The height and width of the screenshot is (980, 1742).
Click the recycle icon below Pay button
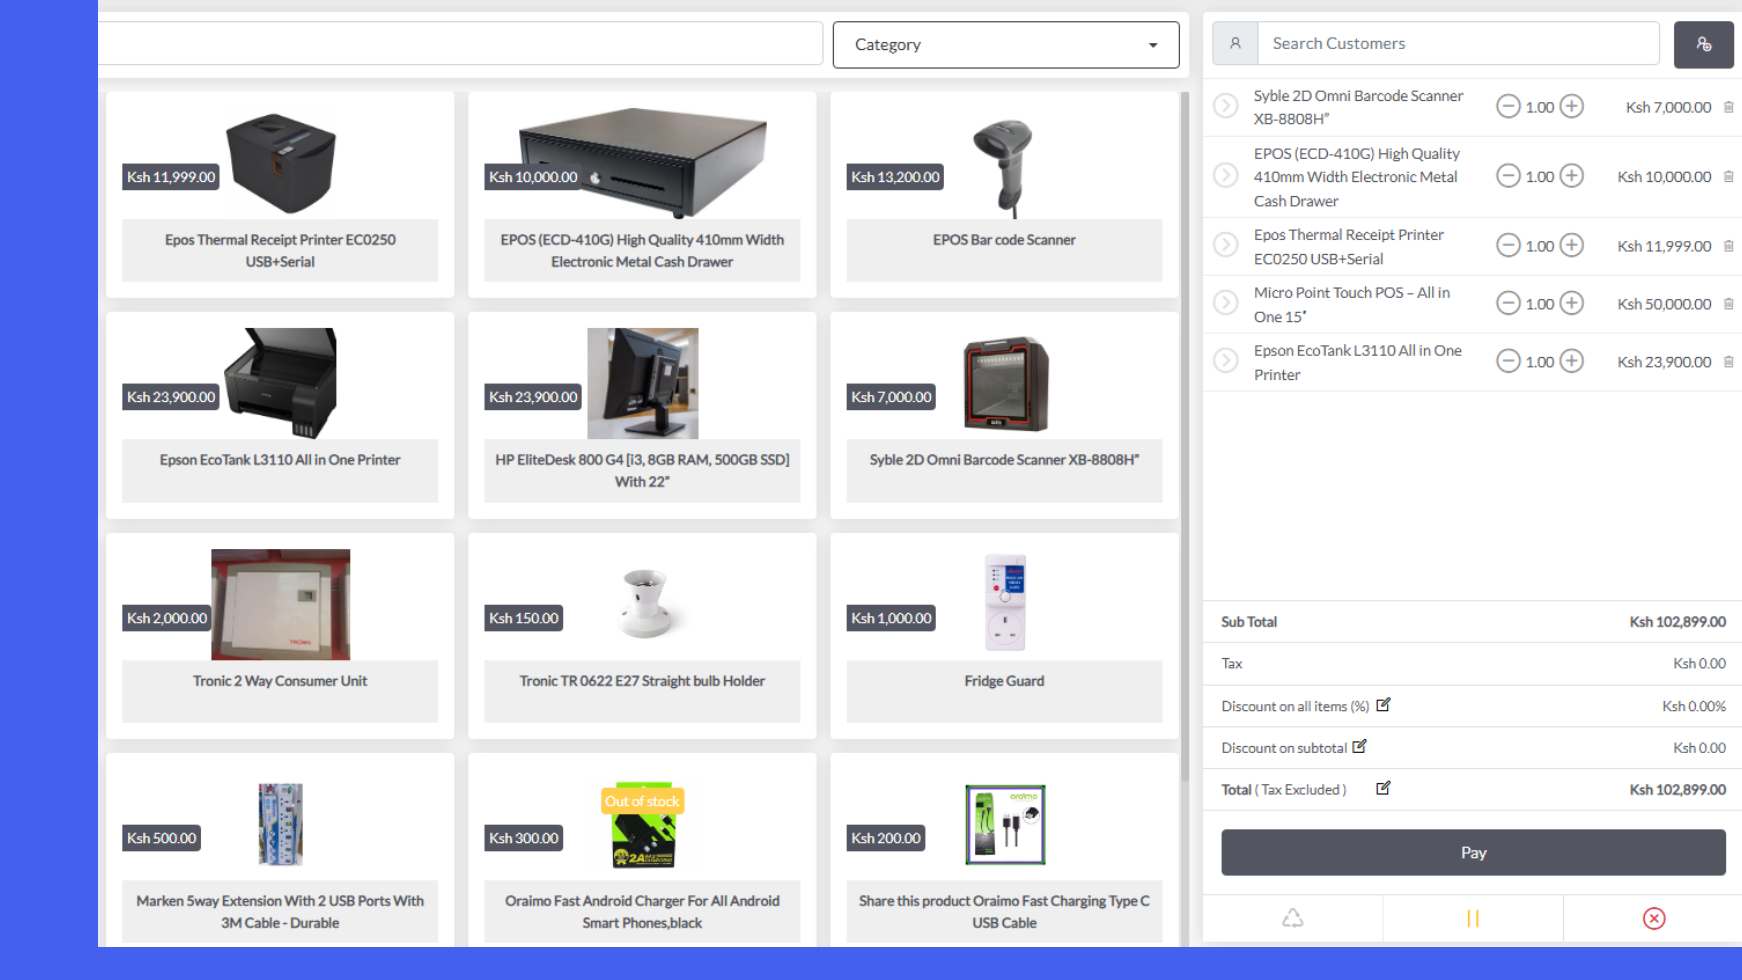point(1292,918)
